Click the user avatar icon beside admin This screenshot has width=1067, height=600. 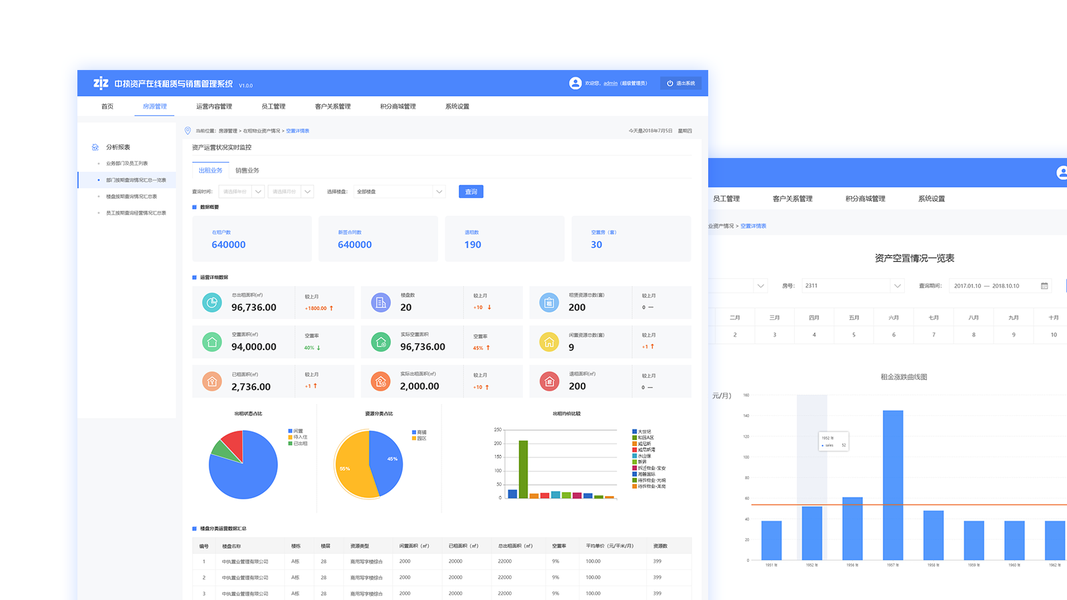pyautogui.click(x=575, y=83)
